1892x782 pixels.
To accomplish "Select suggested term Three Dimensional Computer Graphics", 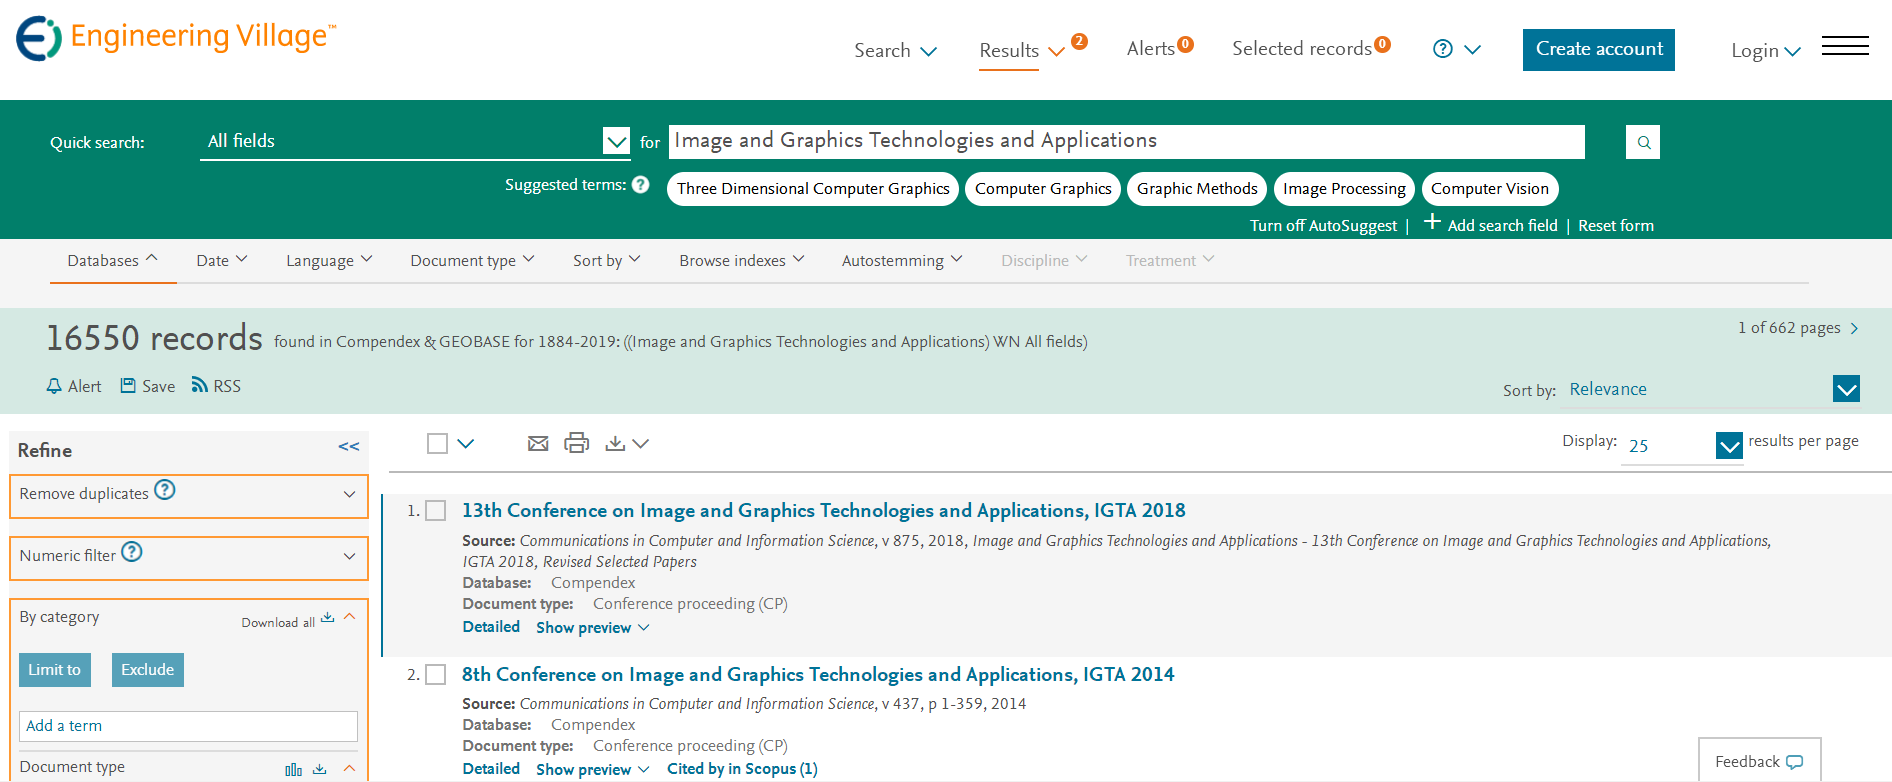I will tap(813, 189).
